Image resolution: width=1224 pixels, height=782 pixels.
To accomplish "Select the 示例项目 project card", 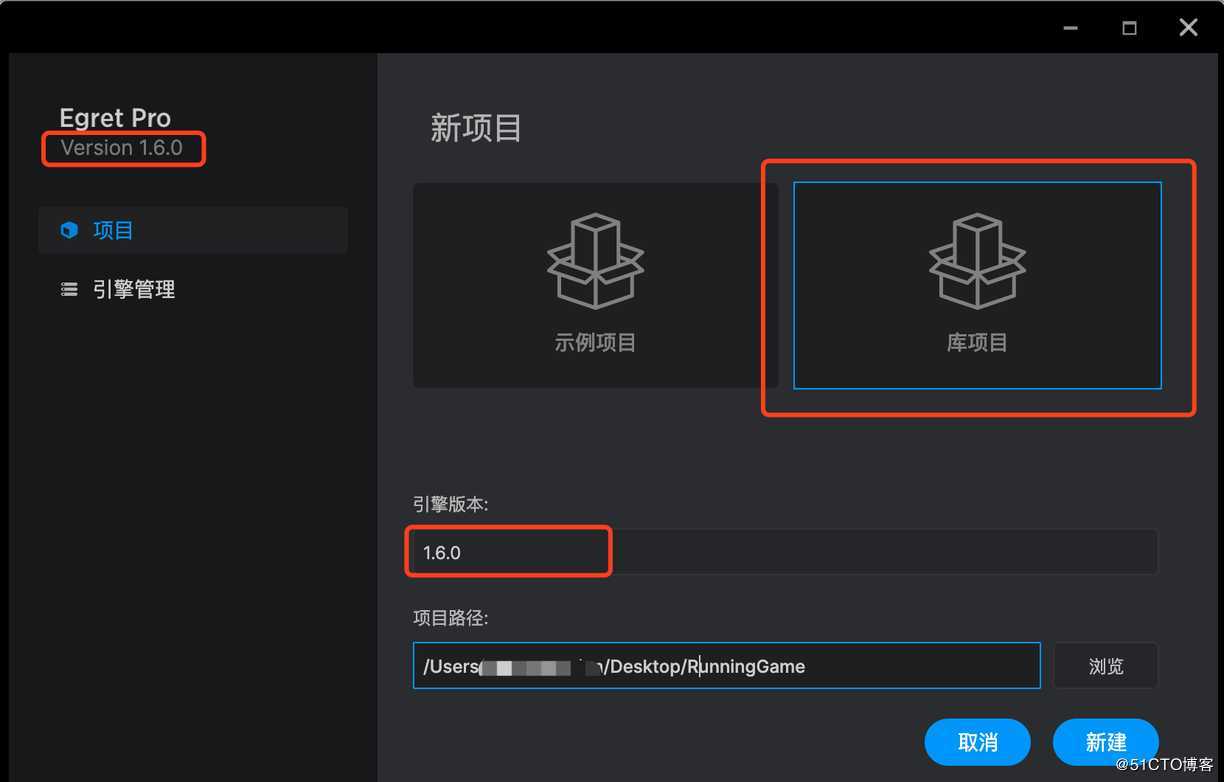I will (595, 285).
